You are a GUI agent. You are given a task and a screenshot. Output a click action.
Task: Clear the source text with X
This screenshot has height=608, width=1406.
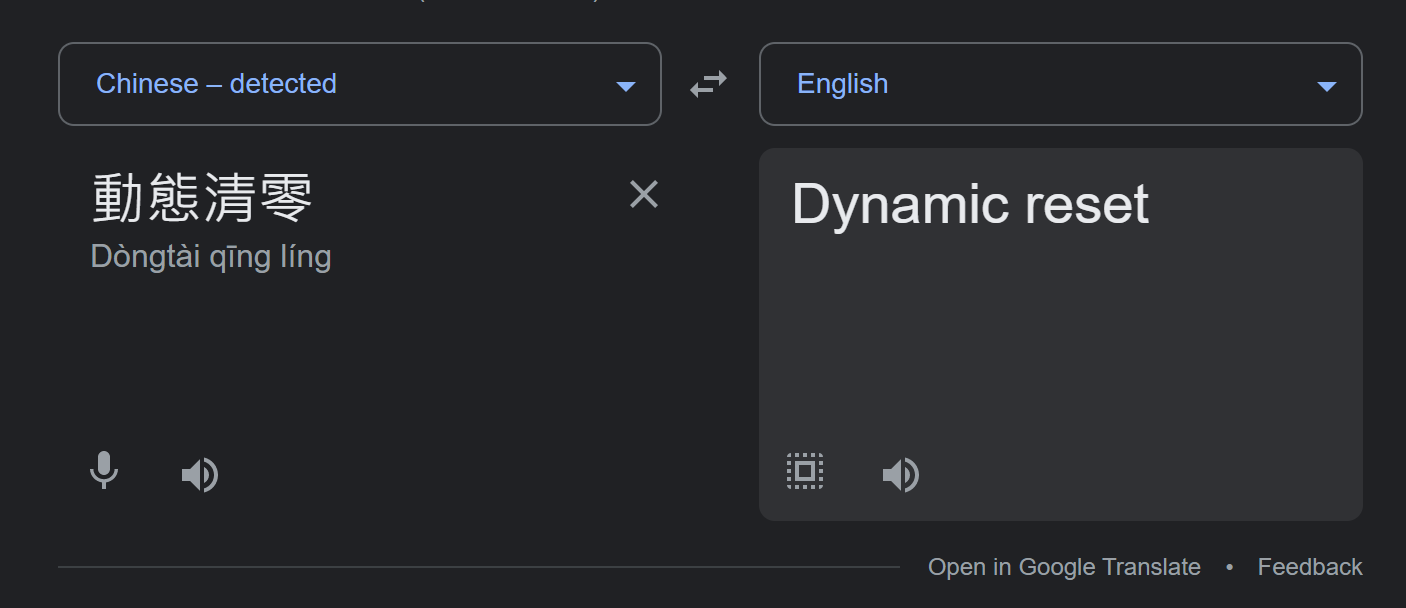[644, 194]
